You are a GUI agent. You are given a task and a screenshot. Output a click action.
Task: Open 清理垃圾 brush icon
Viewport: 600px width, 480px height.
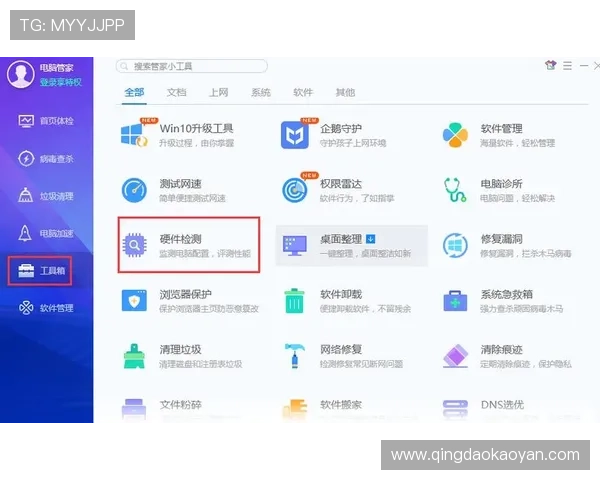point(134,356)
